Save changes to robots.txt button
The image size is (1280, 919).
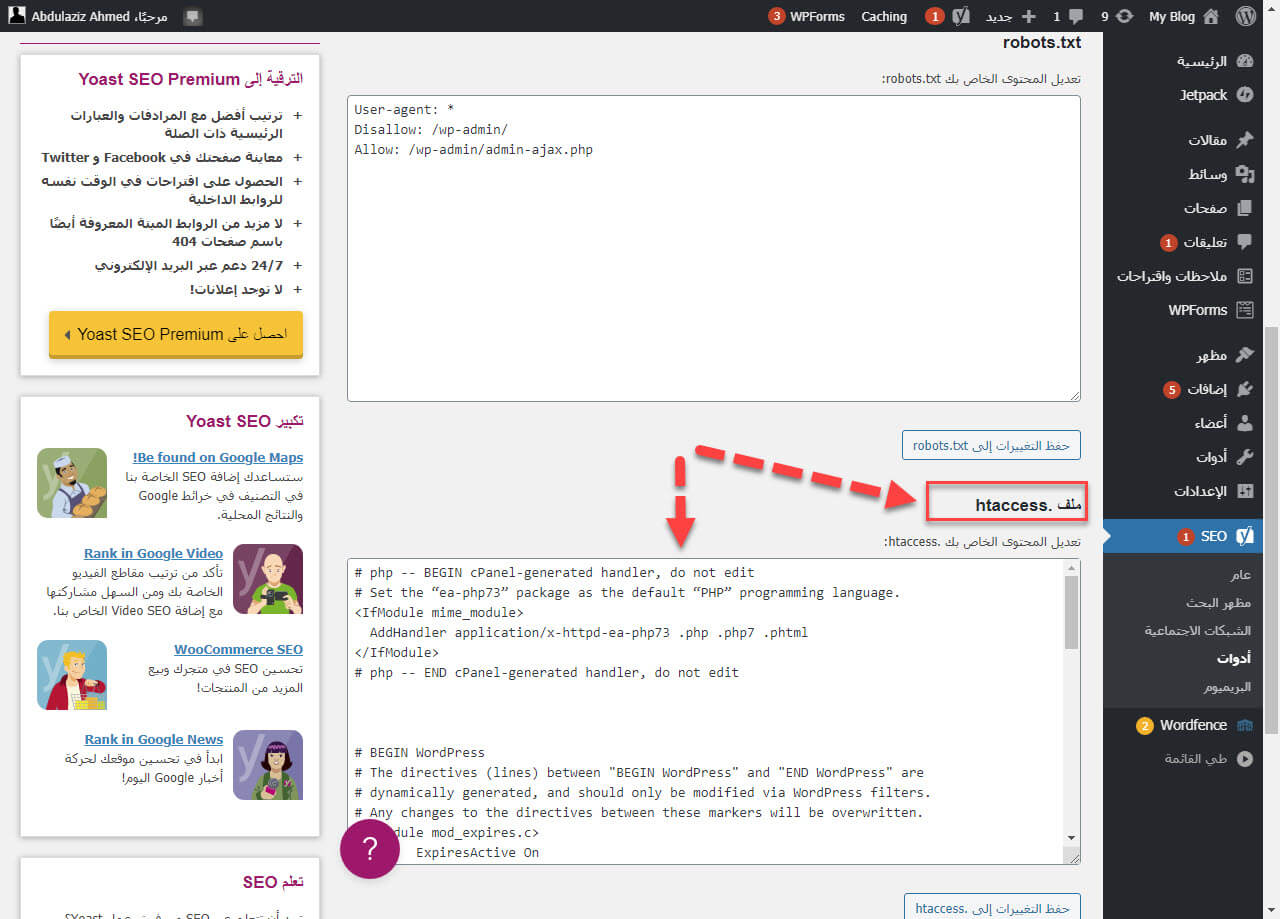(991, 445)
